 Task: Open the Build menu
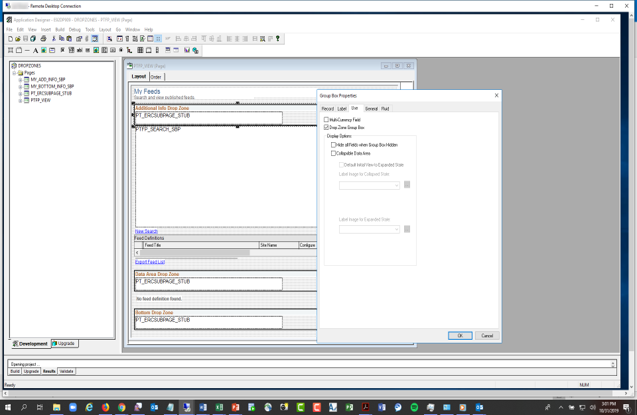[x=60, y=30]
